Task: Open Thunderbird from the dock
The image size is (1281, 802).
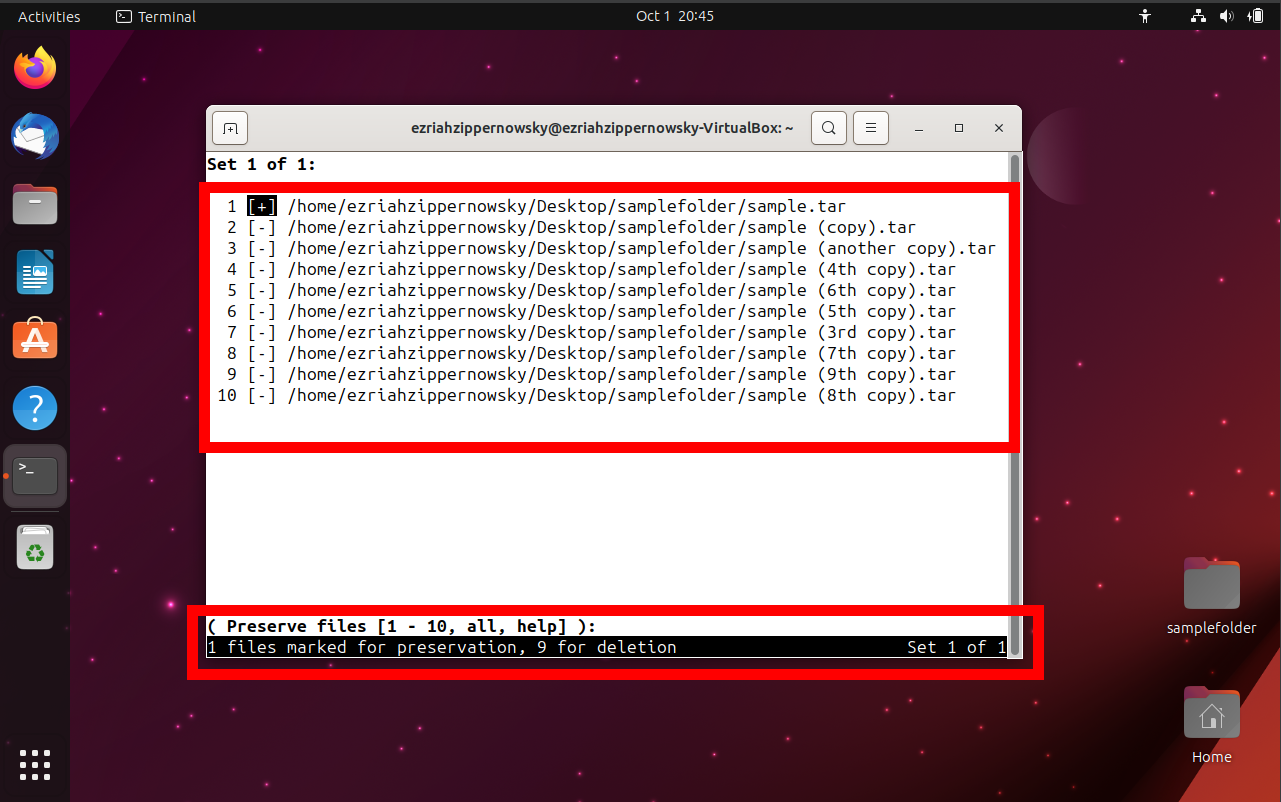Action: click(34, 136)
